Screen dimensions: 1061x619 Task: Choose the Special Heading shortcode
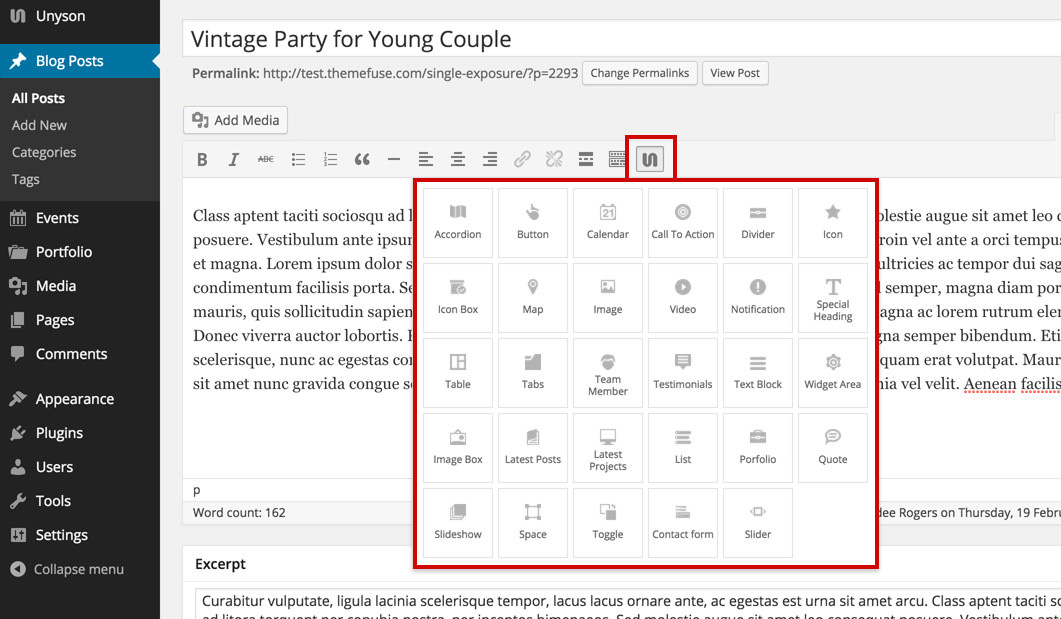point(833,298)
